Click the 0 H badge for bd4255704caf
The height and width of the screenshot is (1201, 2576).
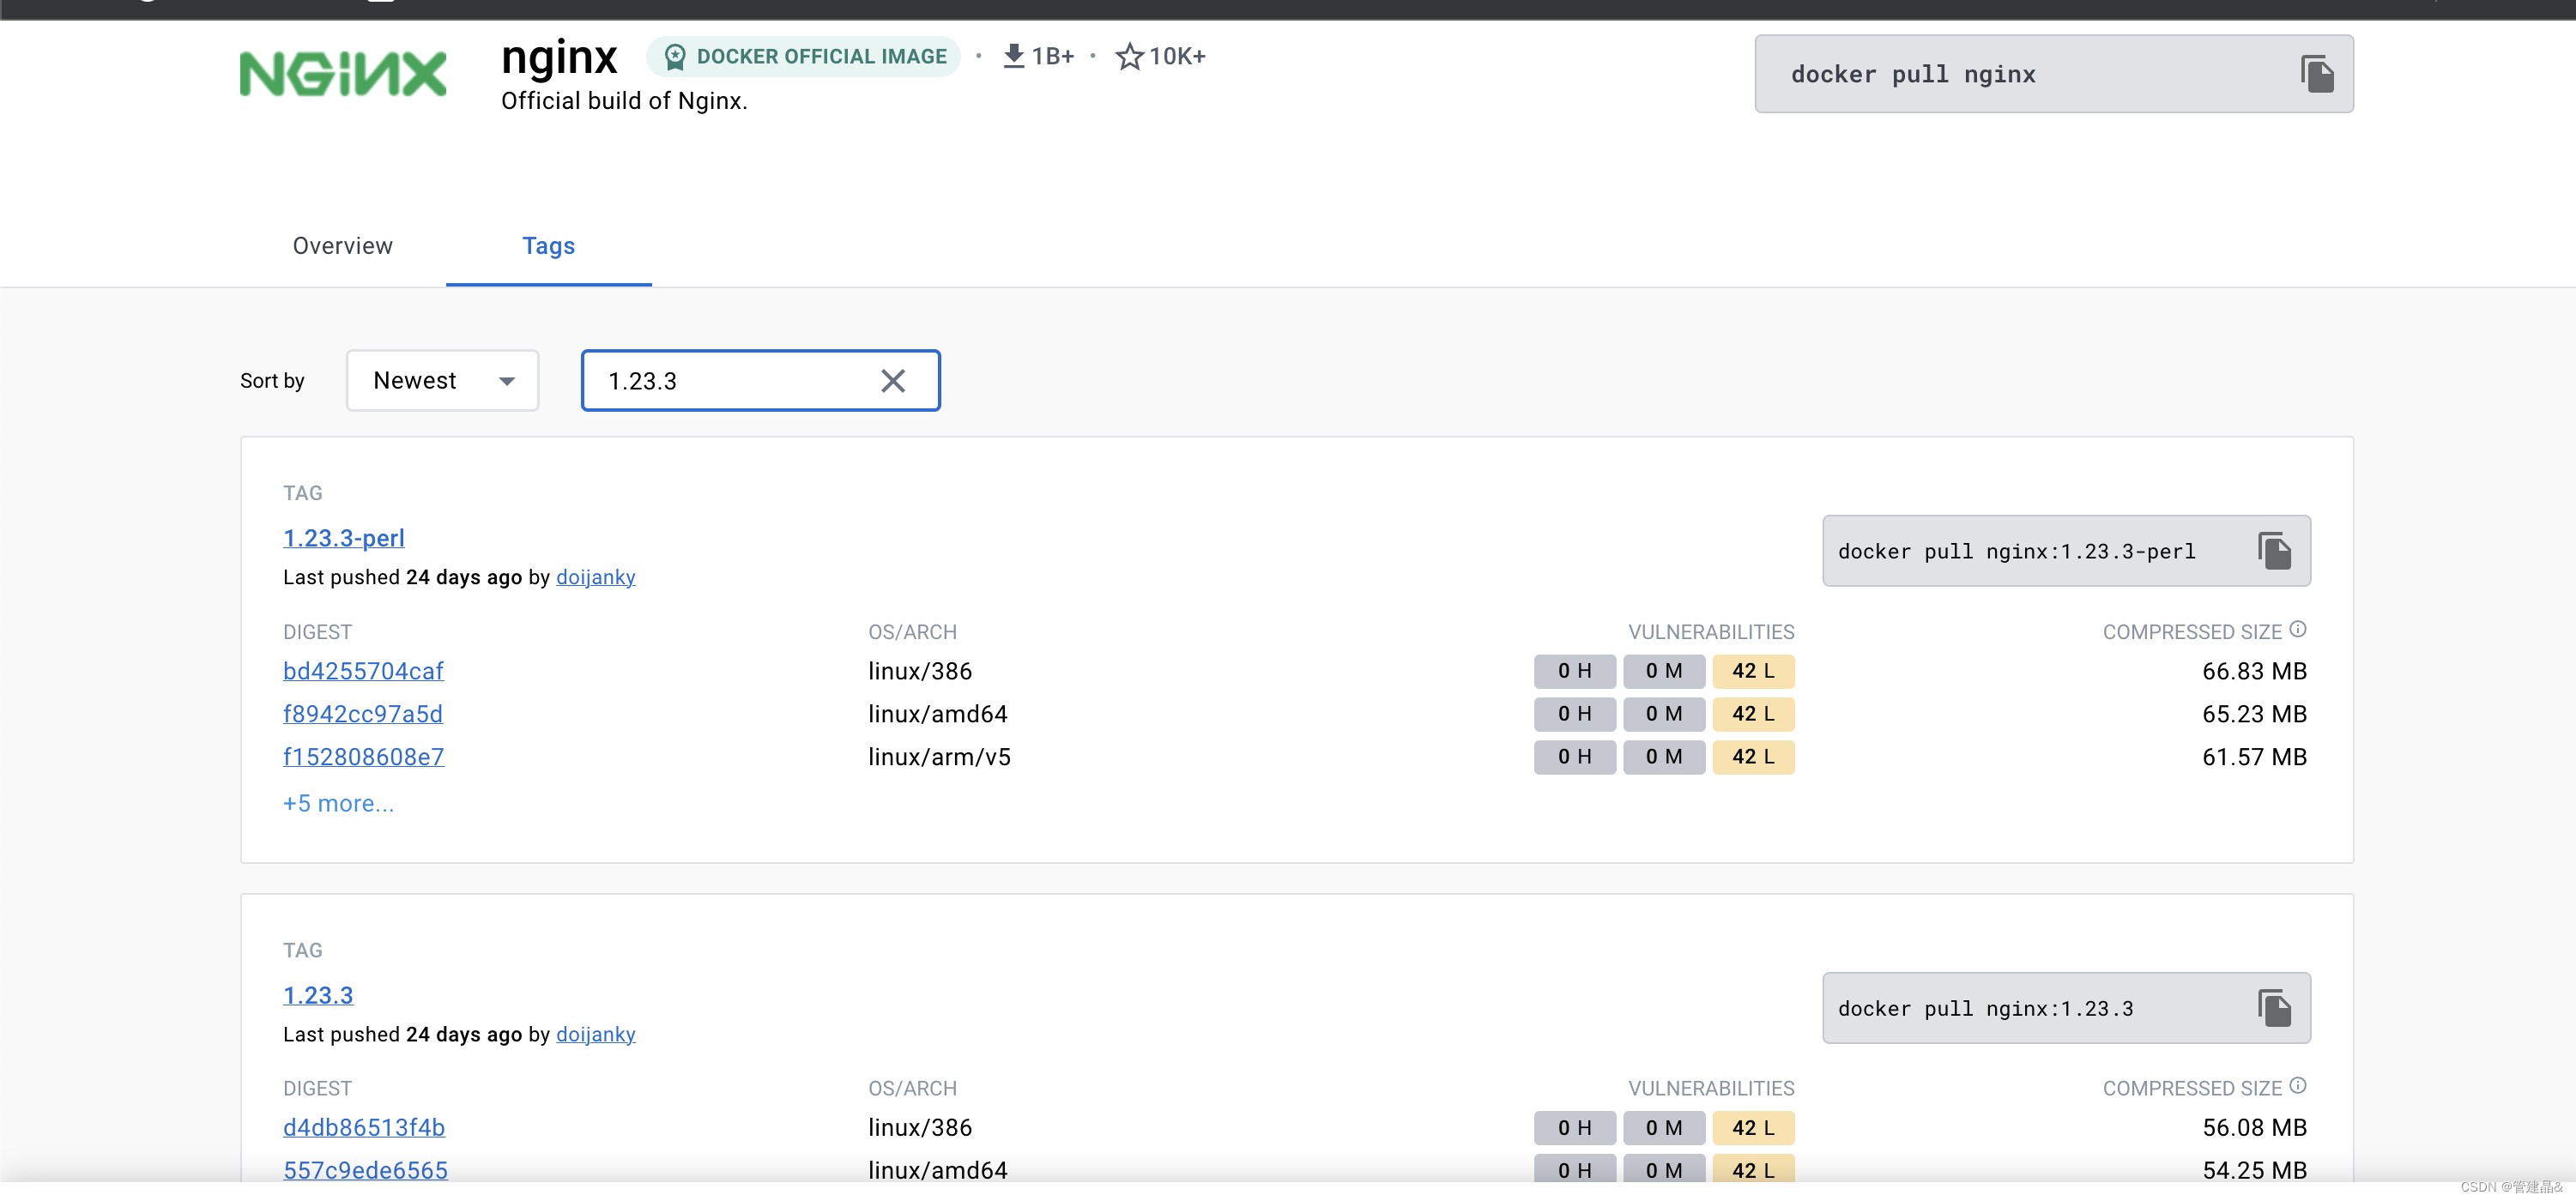[x=1574, y=671]
